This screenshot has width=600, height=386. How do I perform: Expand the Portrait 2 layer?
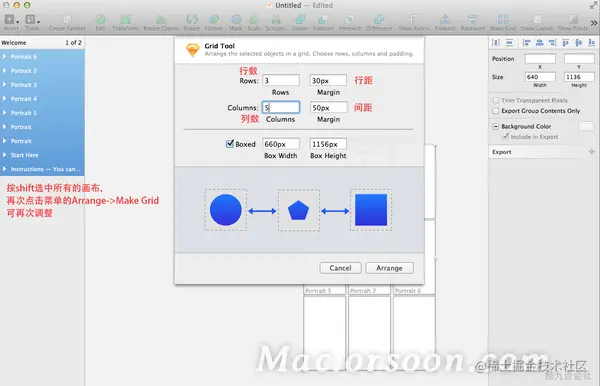5,71
